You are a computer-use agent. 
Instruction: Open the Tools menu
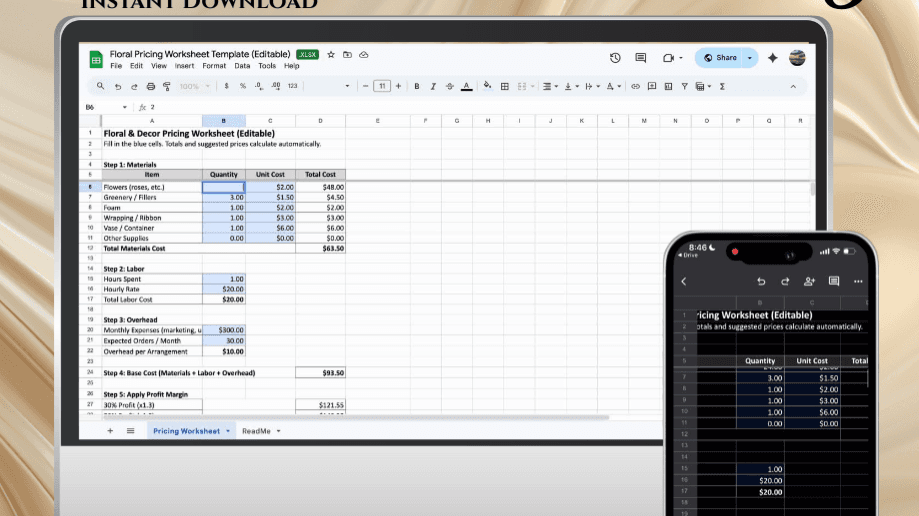[267, 66]
